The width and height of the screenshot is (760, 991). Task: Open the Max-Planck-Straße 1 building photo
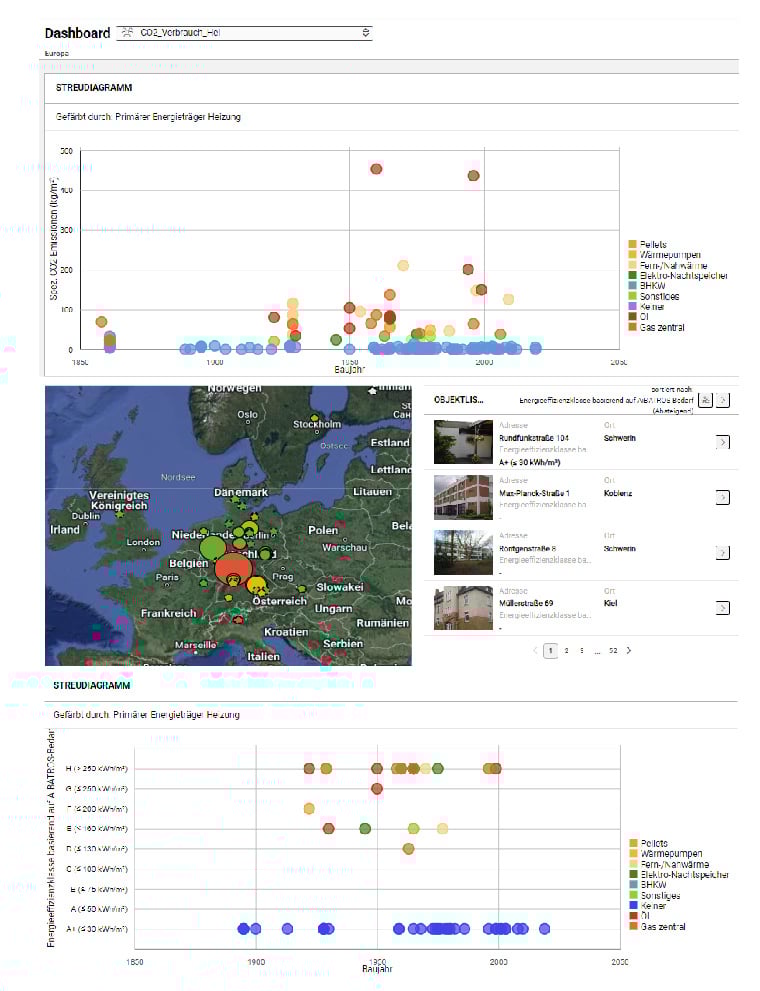(x=463, y=497)
